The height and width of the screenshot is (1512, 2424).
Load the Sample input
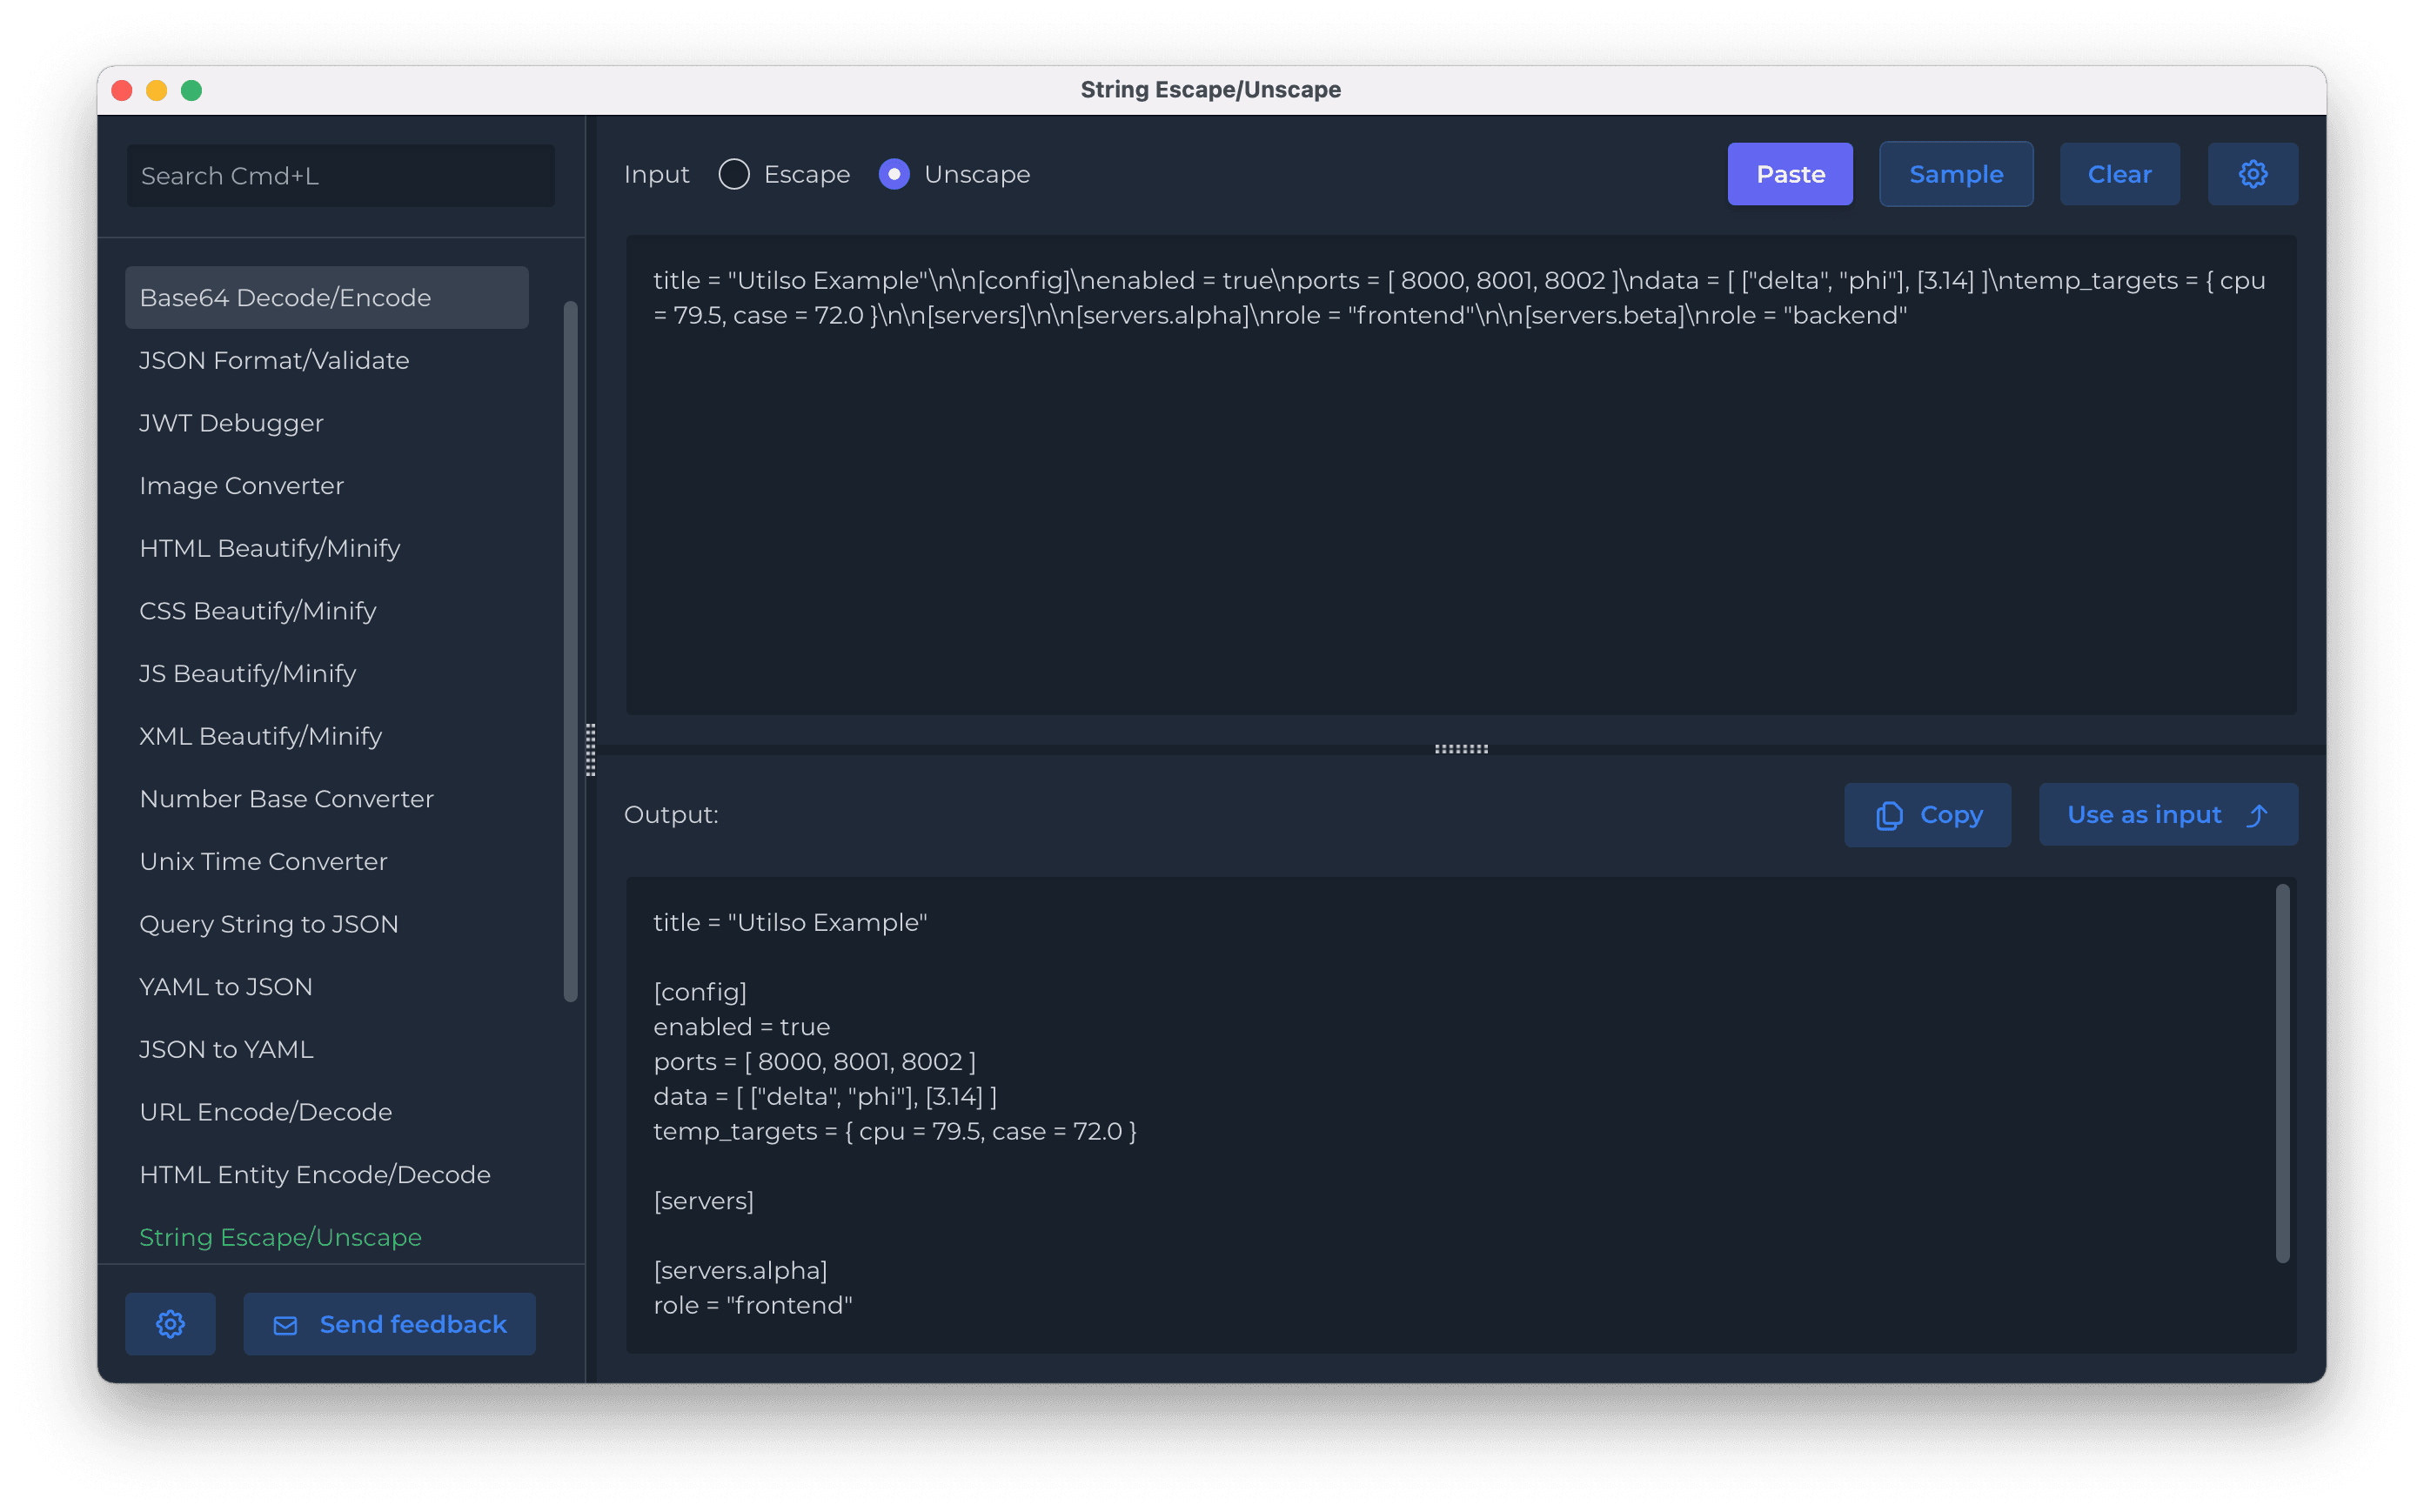coord(1955,174)
